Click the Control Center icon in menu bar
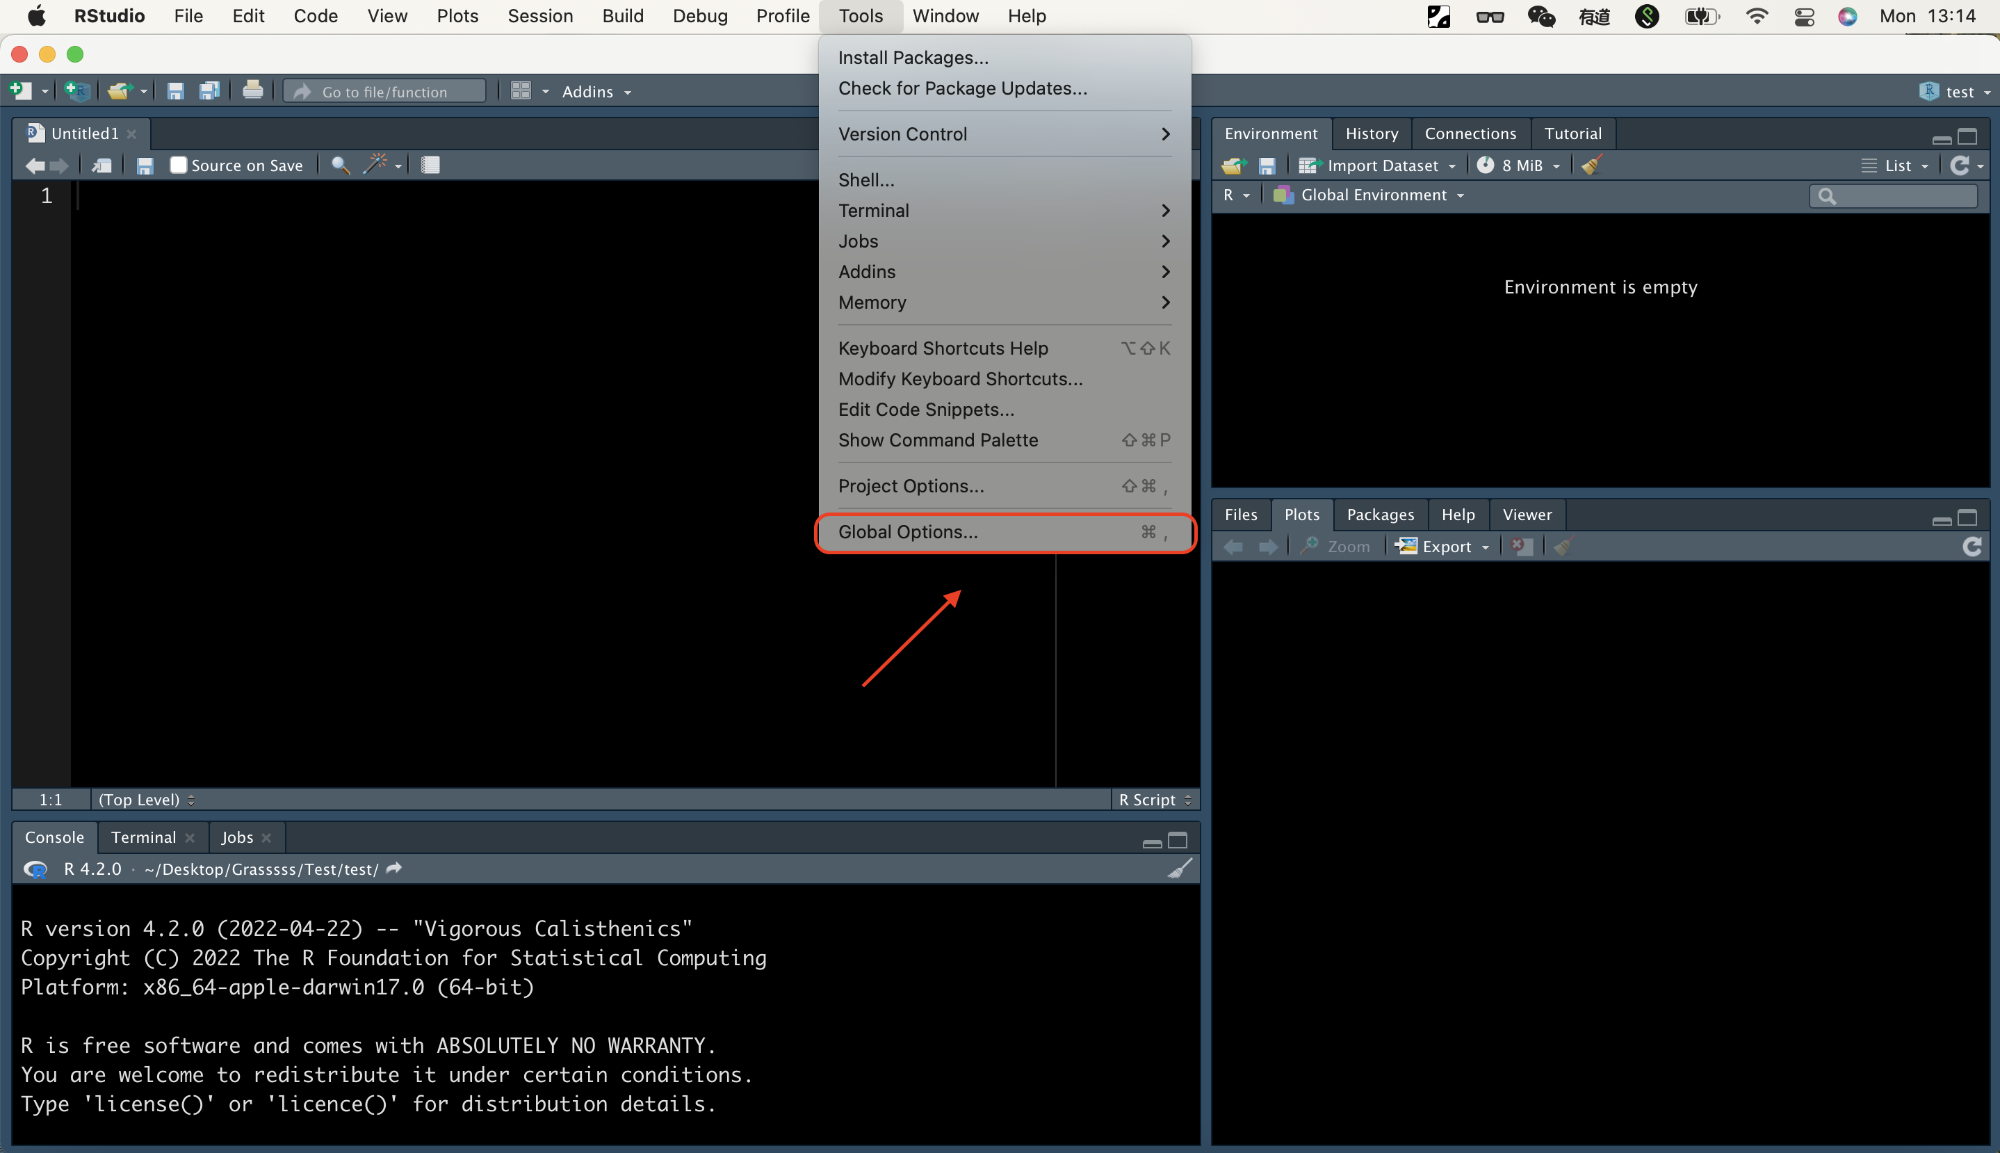 1804,16
